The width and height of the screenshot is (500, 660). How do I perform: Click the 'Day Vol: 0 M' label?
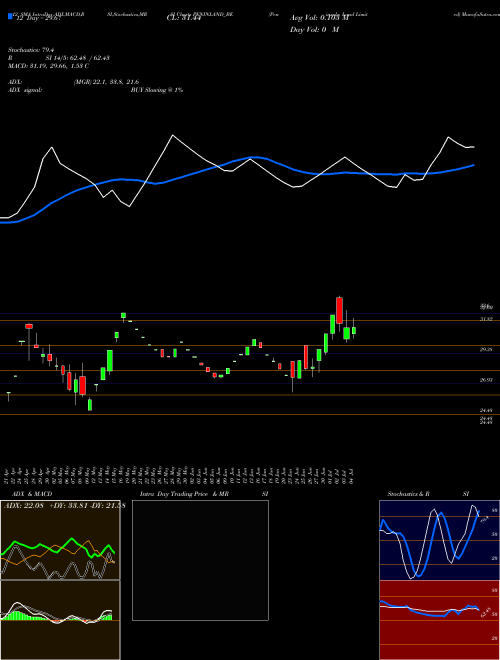coord(314,29)
